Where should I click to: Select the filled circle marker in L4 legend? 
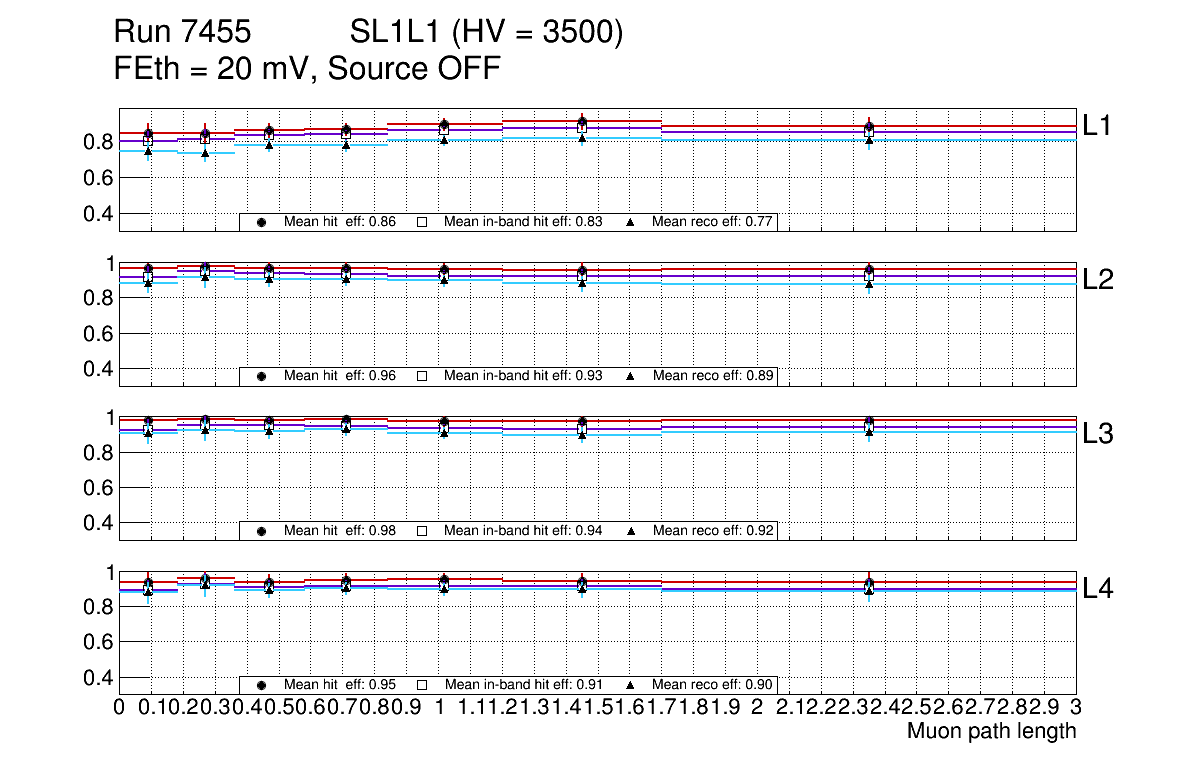261,685
